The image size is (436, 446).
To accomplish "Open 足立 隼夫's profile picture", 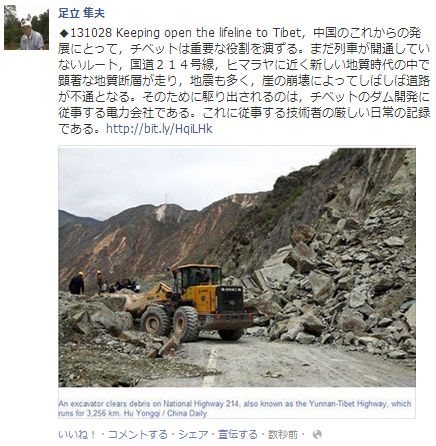I will pos(26,27).
